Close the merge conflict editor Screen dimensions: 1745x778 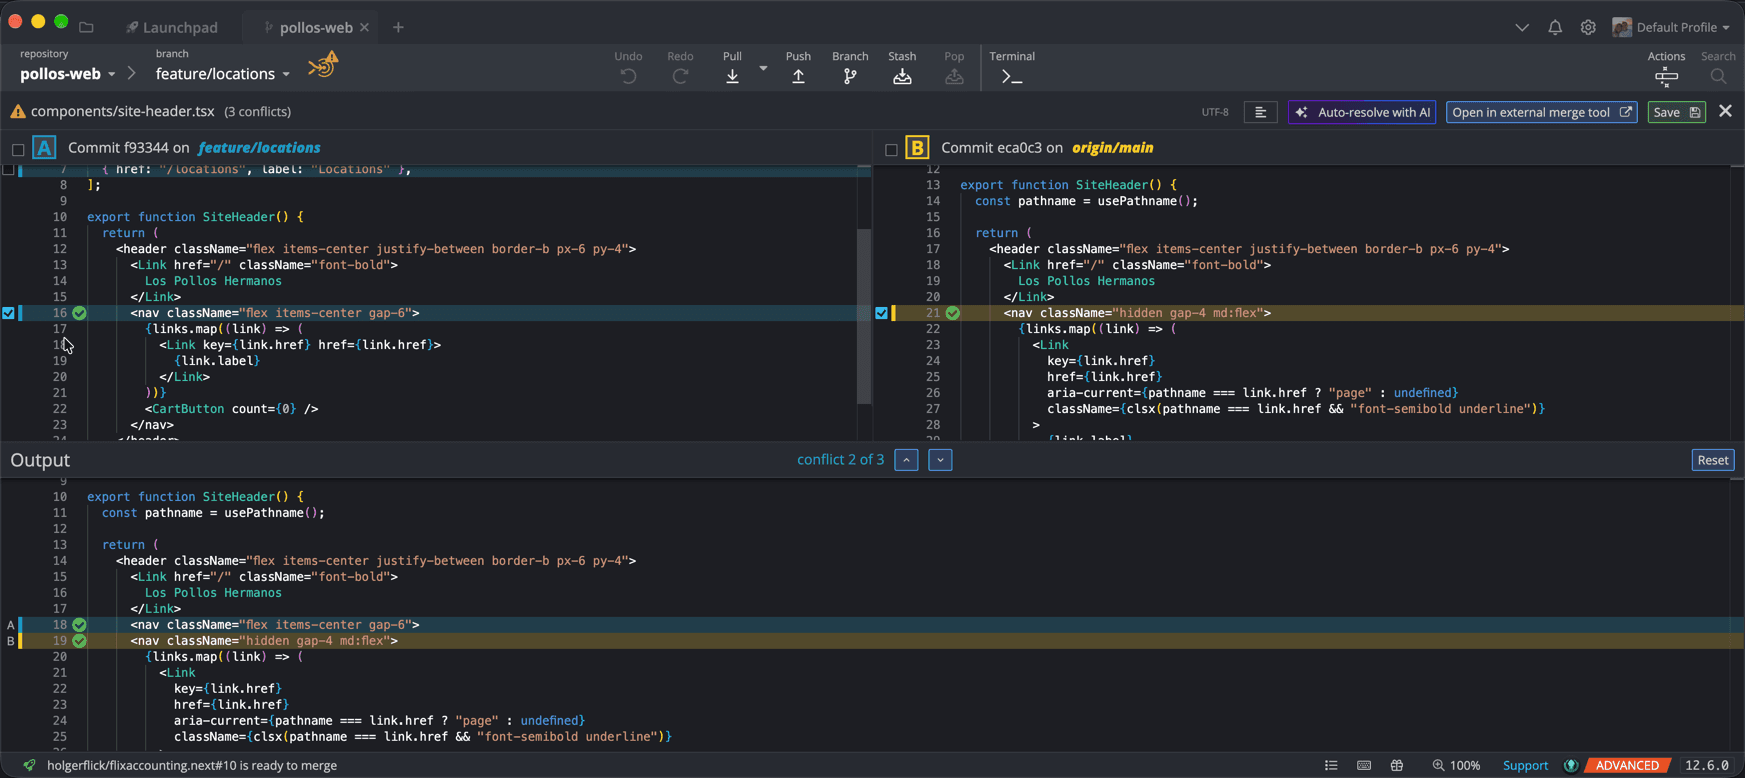(x=1725, y=111)
